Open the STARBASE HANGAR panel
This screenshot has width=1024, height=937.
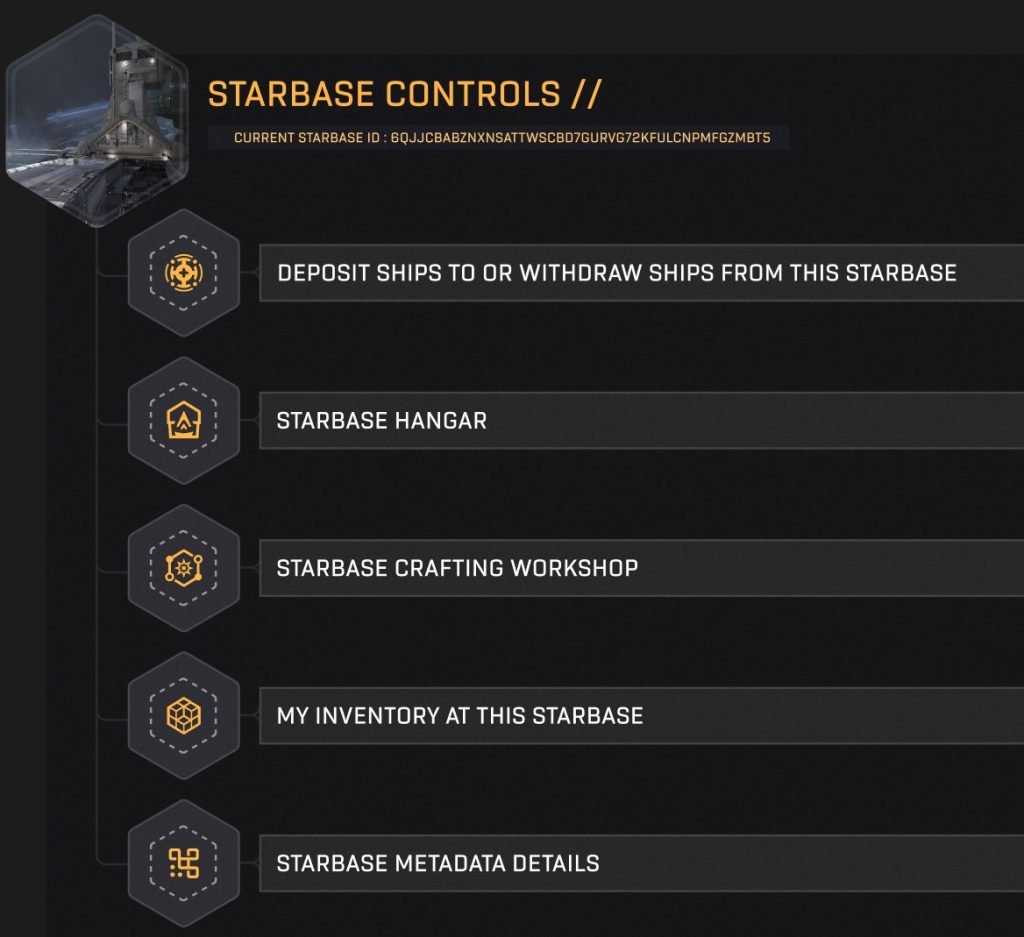[x=620, y=421]
